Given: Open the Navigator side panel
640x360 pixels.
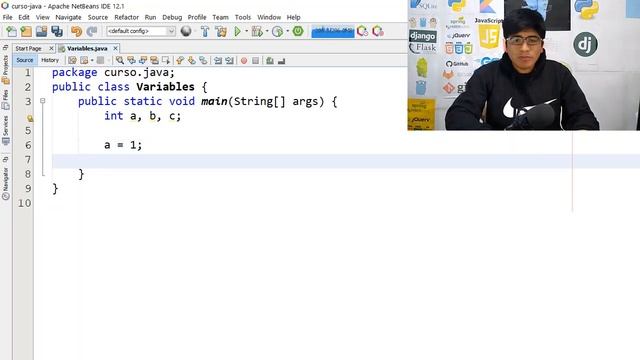Looking at the screenshot, I should click(x=5, y=184).
